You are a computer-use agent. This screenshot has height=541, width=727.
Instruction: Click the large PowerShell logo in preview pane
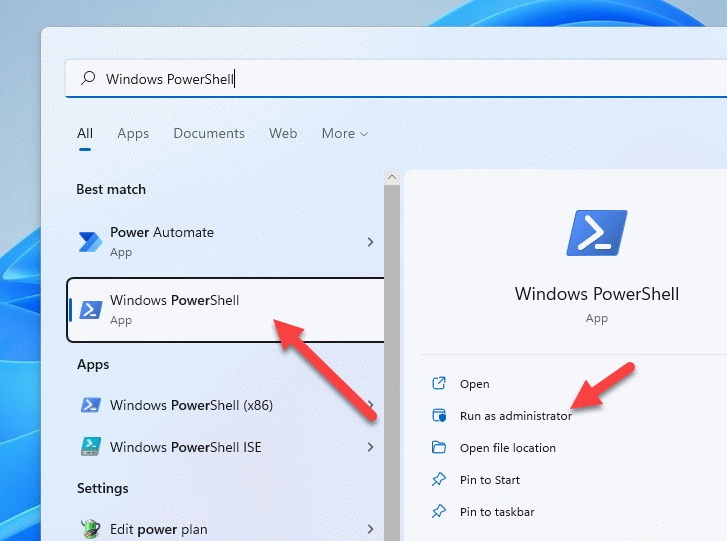(x=597, y=233)
